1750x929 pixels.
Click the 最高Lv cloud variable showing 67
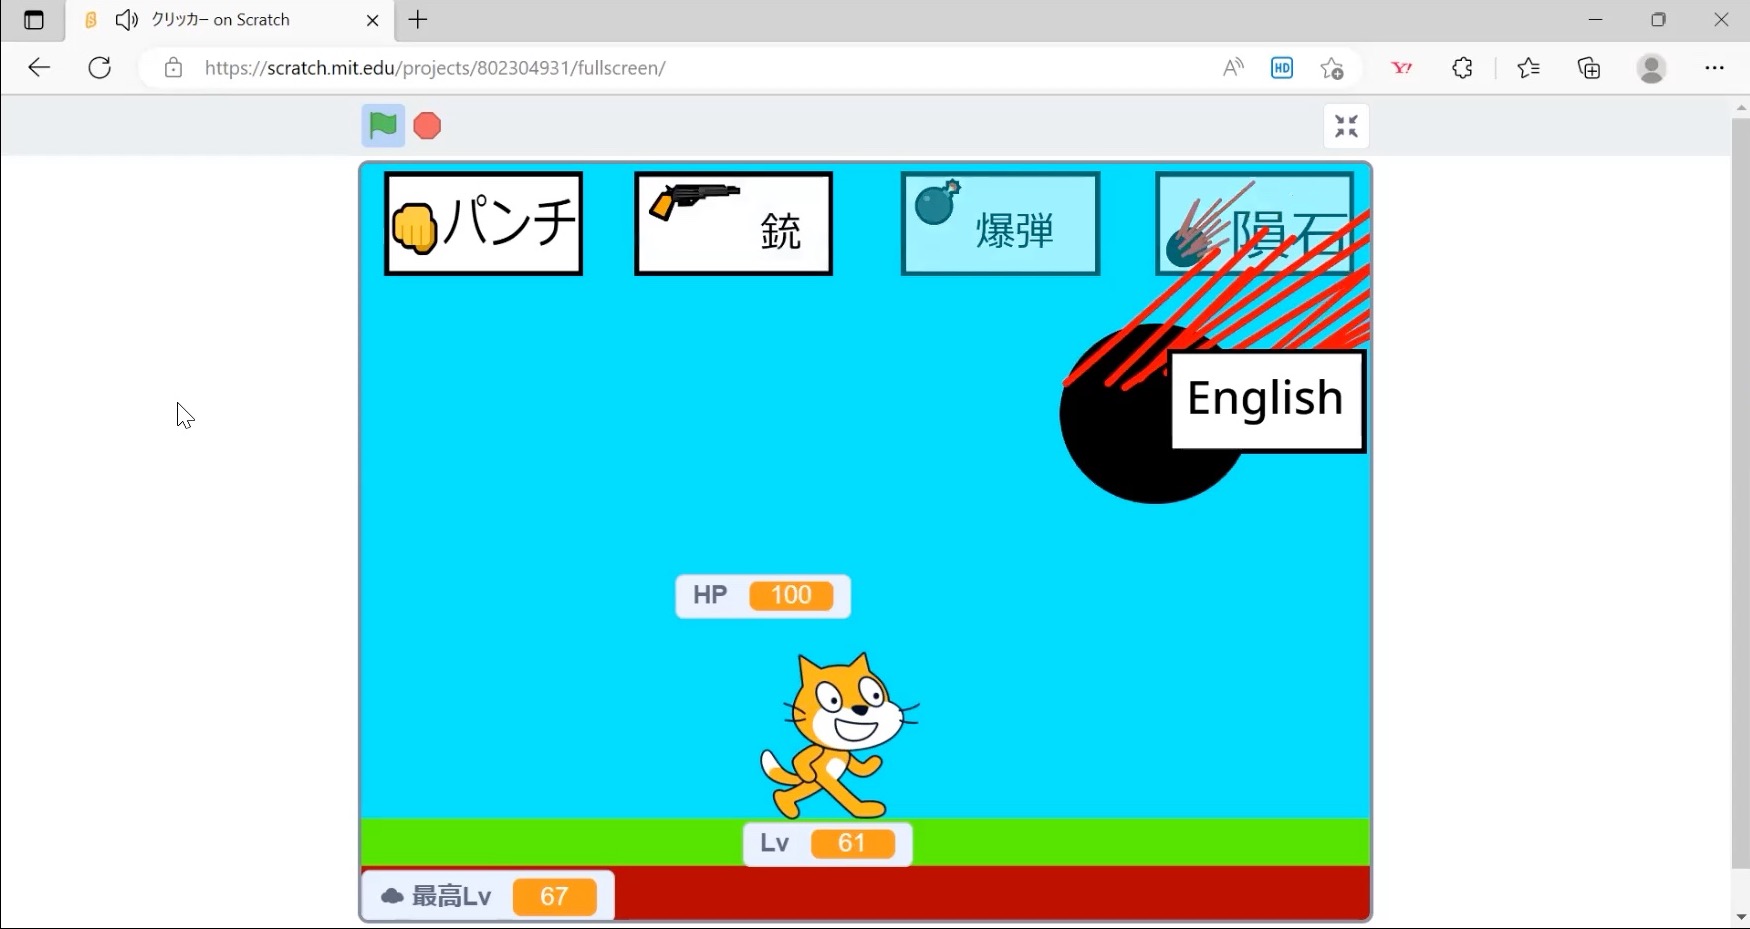pos(488,897)
